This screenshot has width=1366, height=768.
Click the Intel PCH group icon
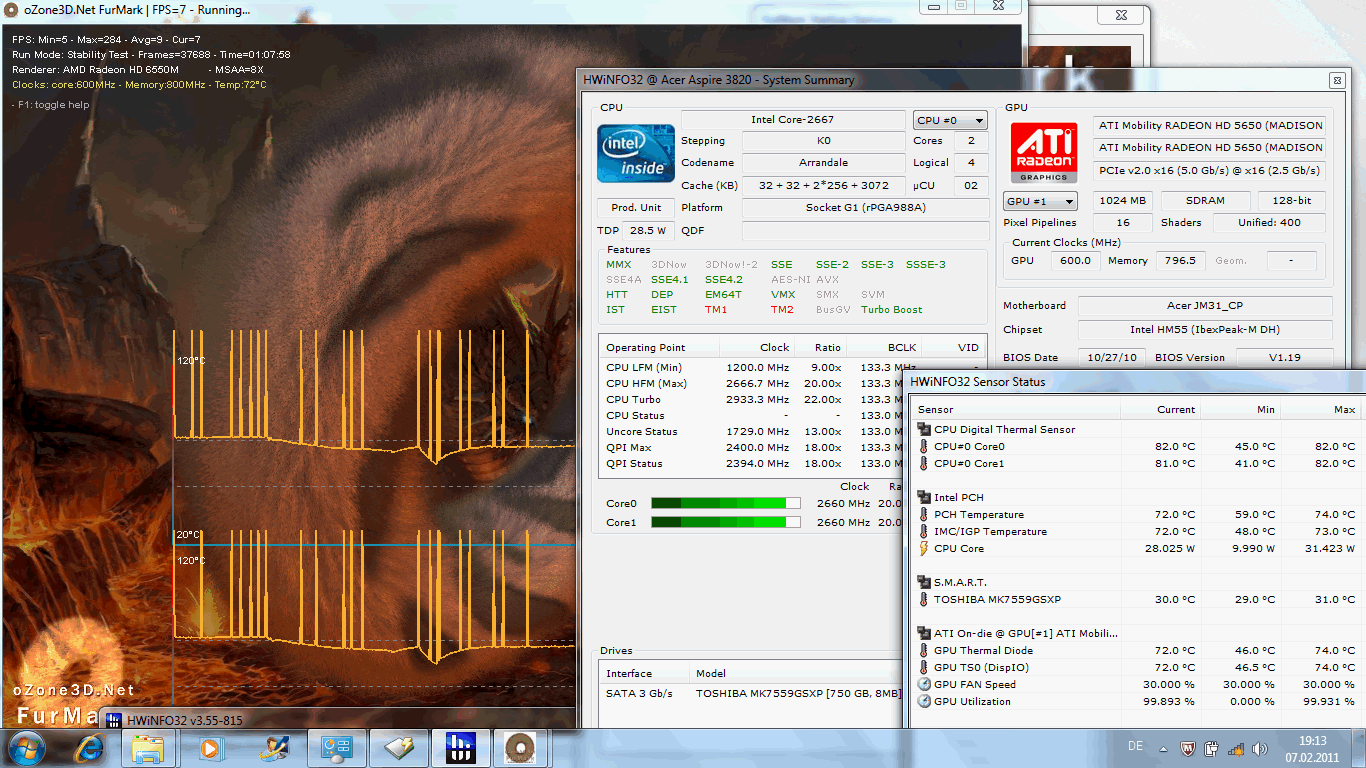pos(924,497)
